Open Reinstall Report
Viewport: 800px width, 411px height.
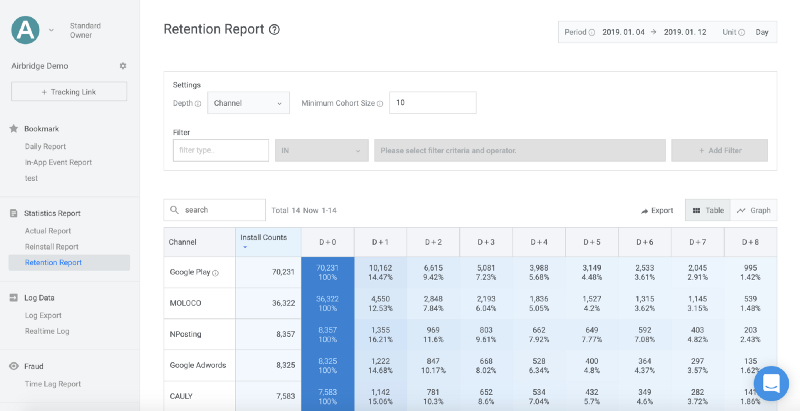coord(52,246)
